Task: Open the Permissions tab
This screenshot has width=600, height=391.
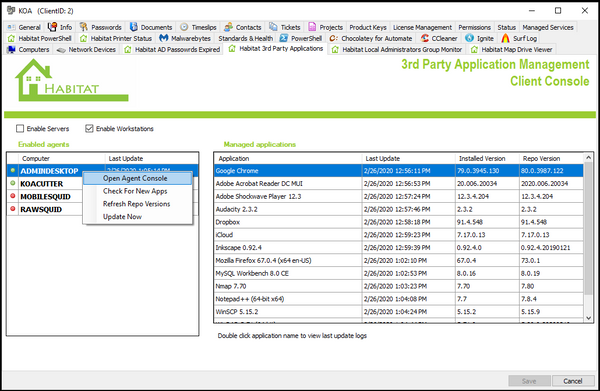Action: point(474,27)
